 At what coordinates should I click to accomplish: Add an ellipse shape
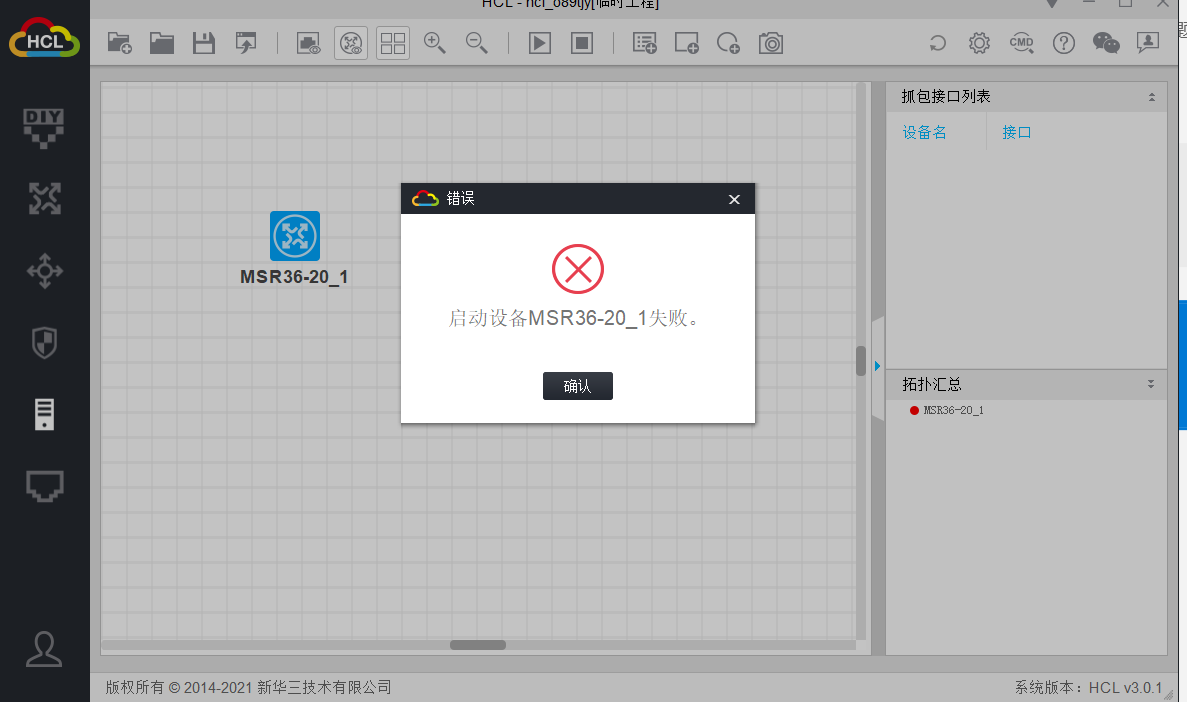(x=728, y=43)
